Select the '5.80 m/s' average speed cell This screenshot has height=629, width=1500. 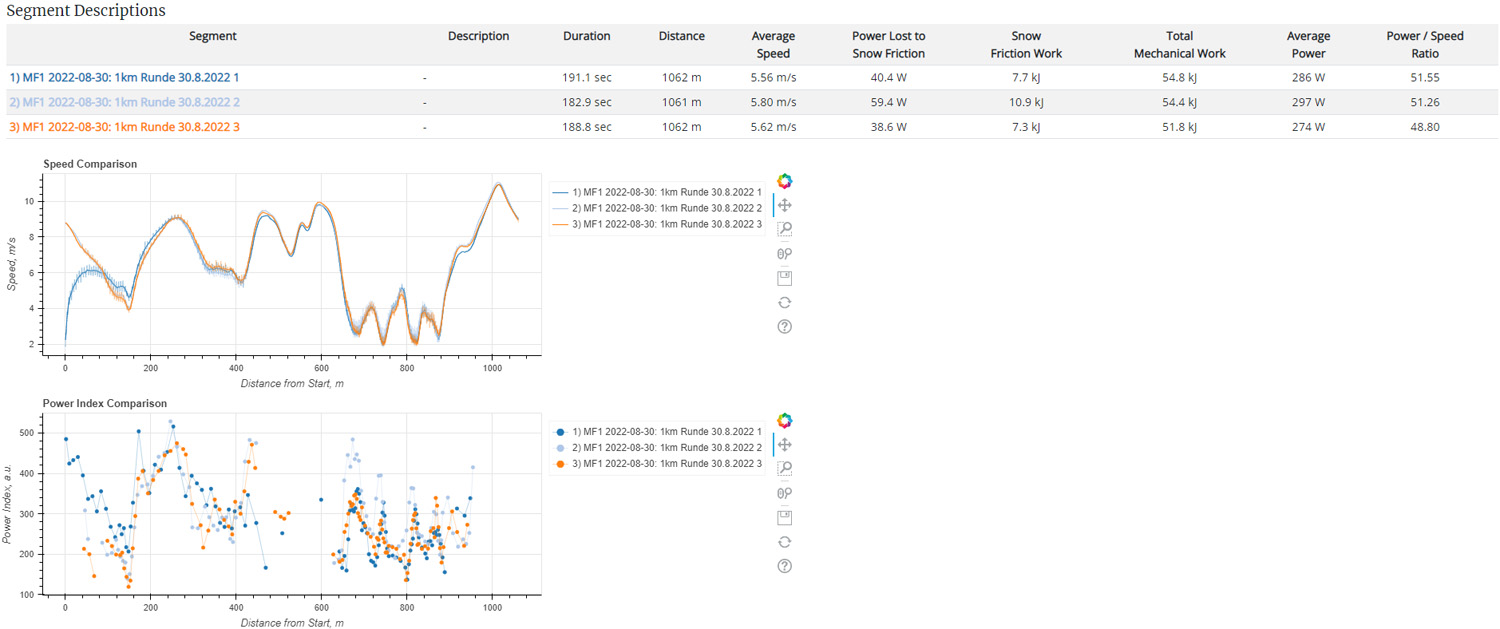tap(773, 102)
